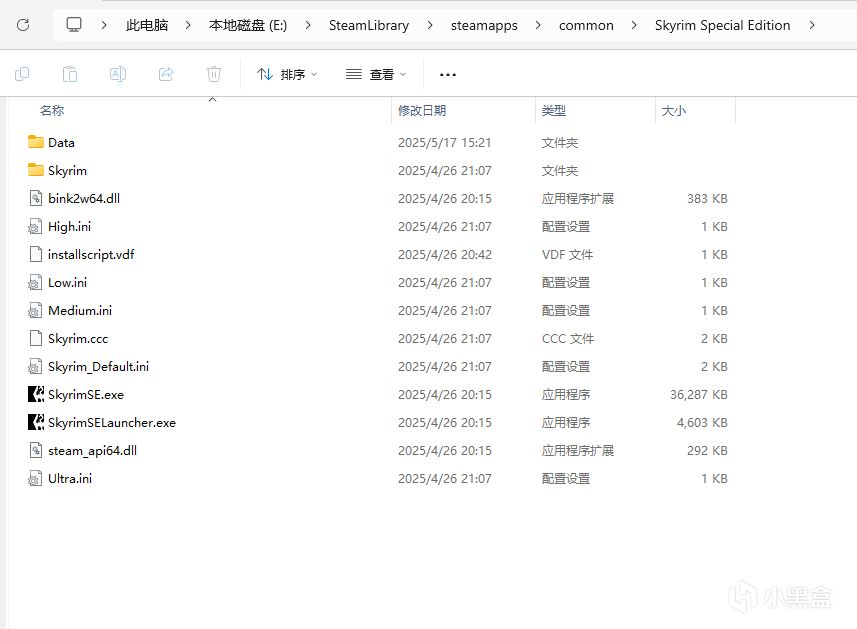857x629 pixels.
Task: Expand chevron after common breadcrumb
Action: 633,25
